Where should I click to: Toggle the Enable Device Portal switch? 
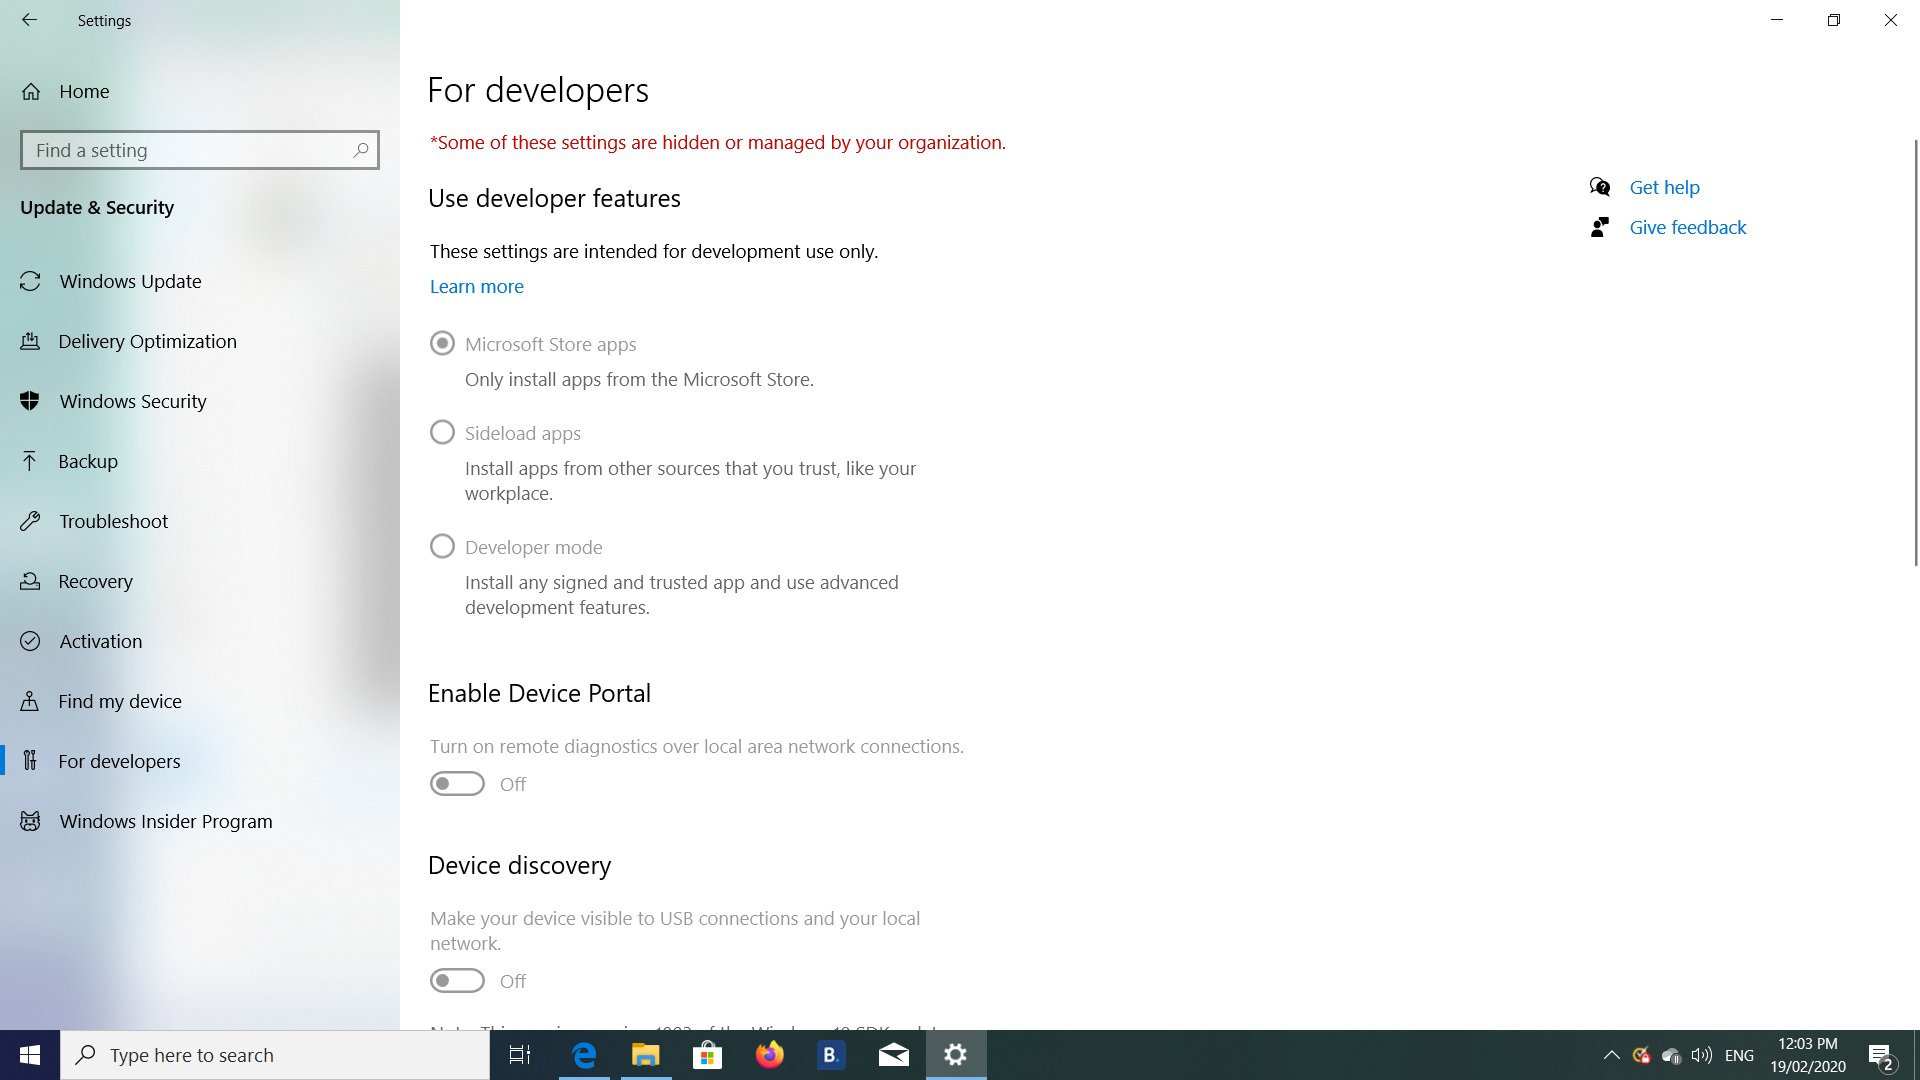[x=457, y=784]
